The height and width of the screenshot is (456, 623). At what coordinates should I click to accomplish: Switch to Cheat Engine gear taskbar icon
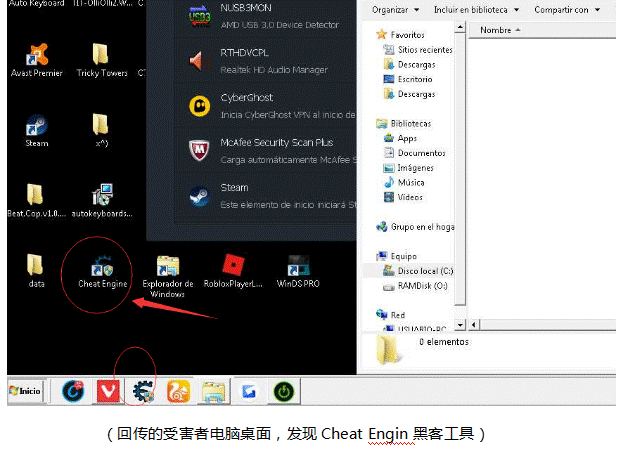point(143,391)
